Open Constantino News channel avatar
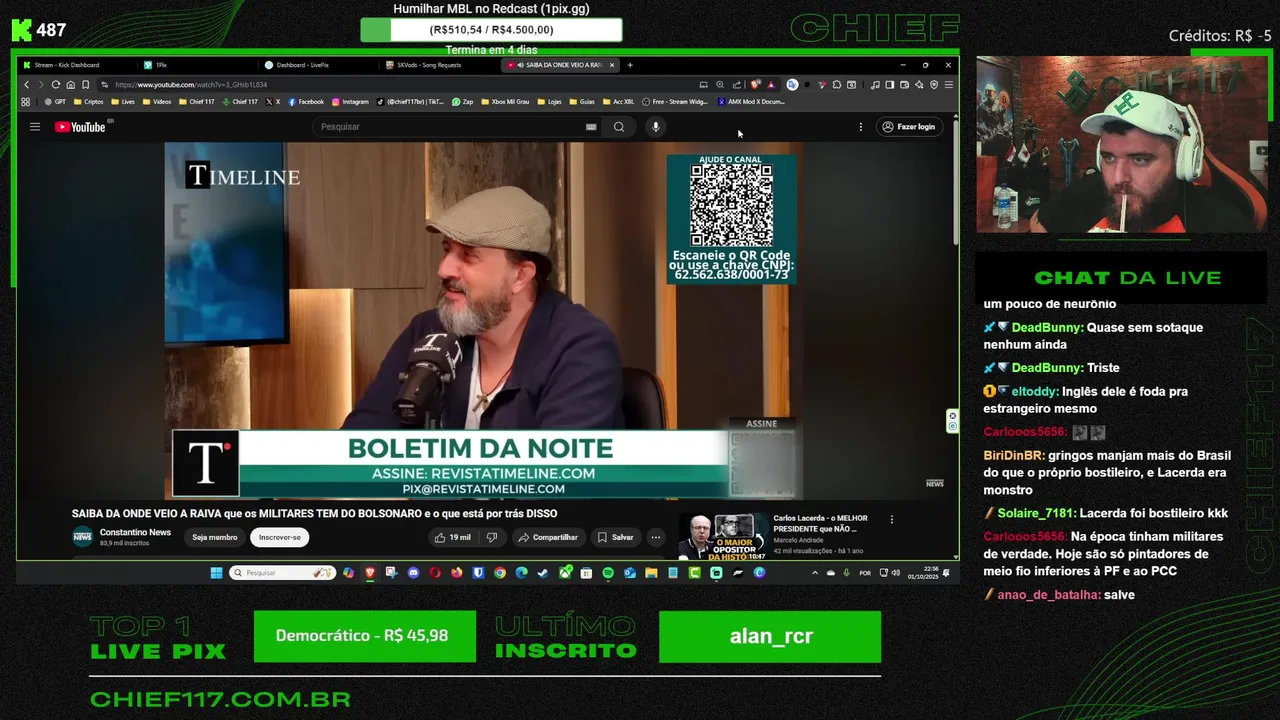Screen dimensions: 1280x720 pos(82,537)
